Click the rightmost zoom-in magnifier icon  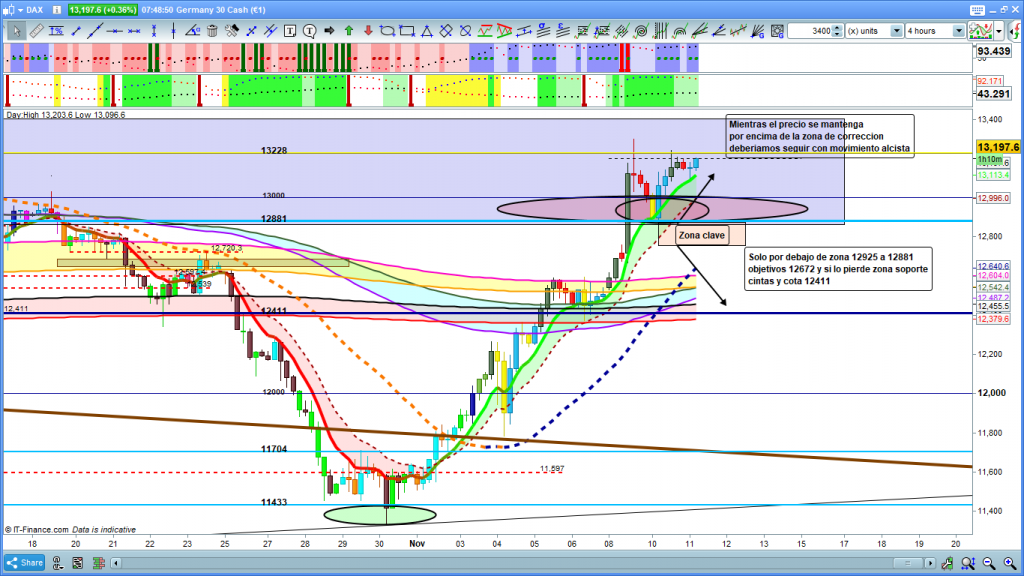[1013, 564]
